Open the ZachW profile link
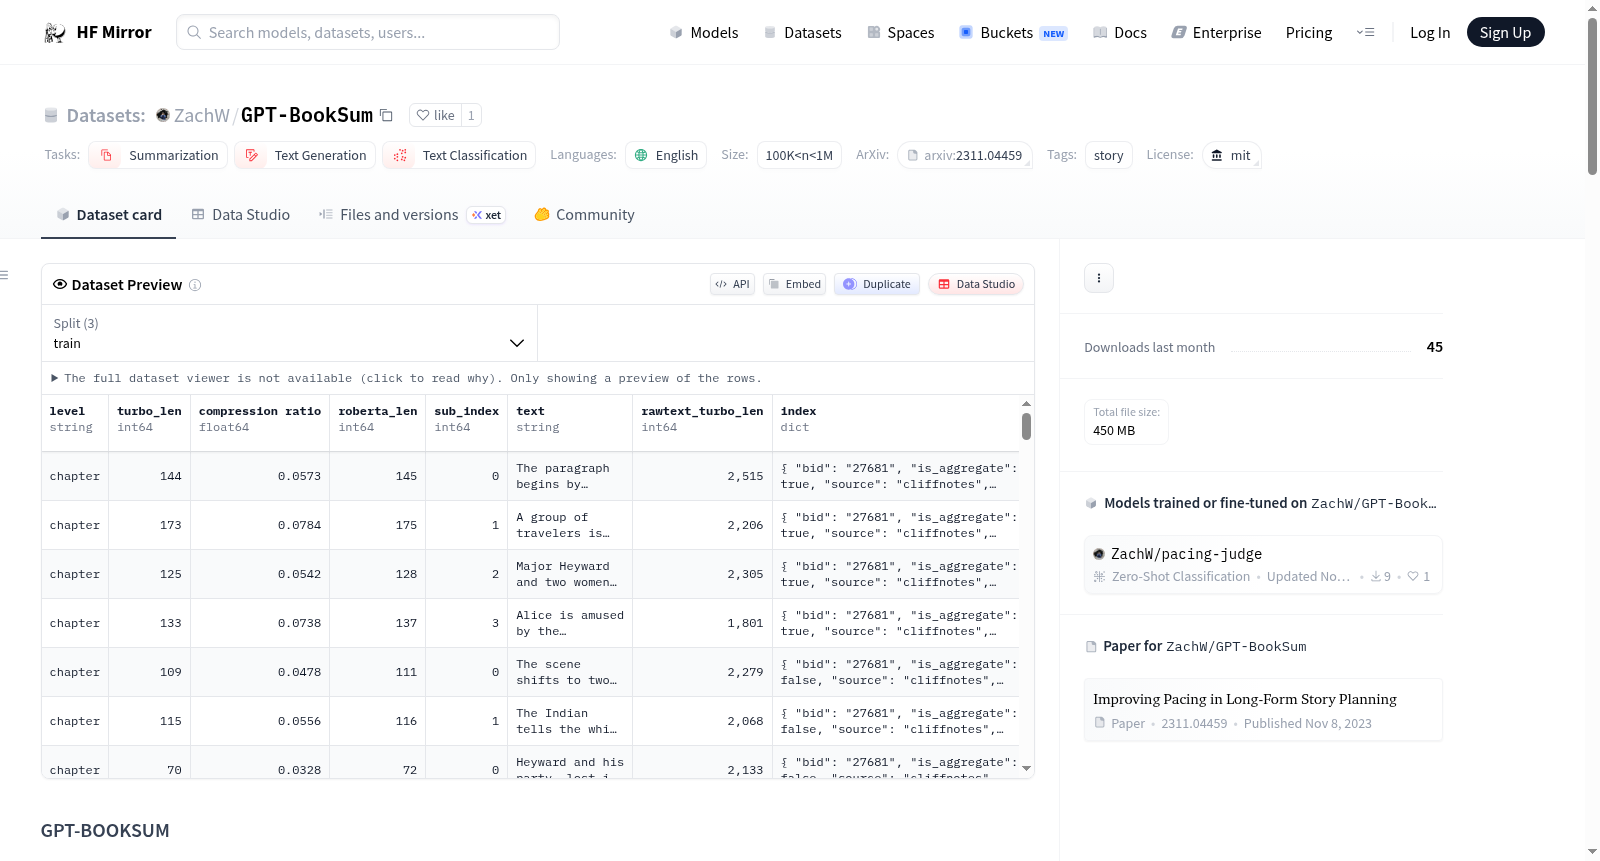 pyautogui.click(x=202, y=115)
